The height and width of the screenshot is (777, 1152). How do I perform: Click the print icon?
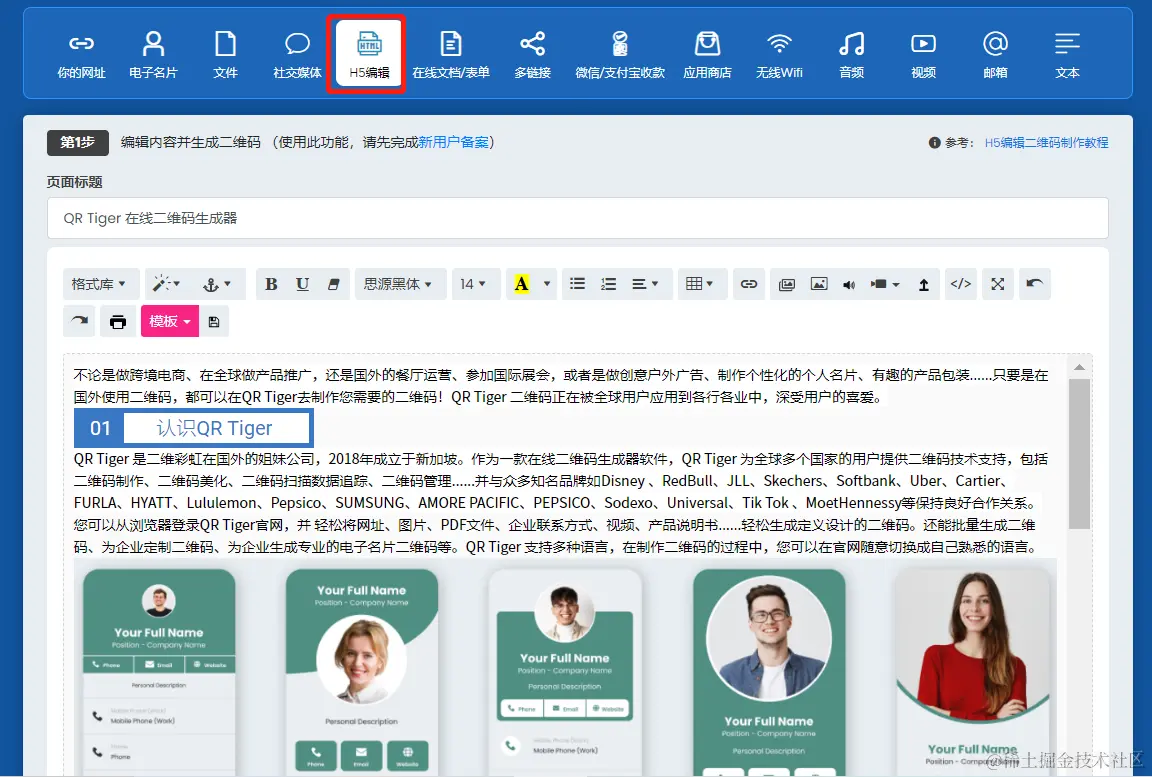[119, 321]
